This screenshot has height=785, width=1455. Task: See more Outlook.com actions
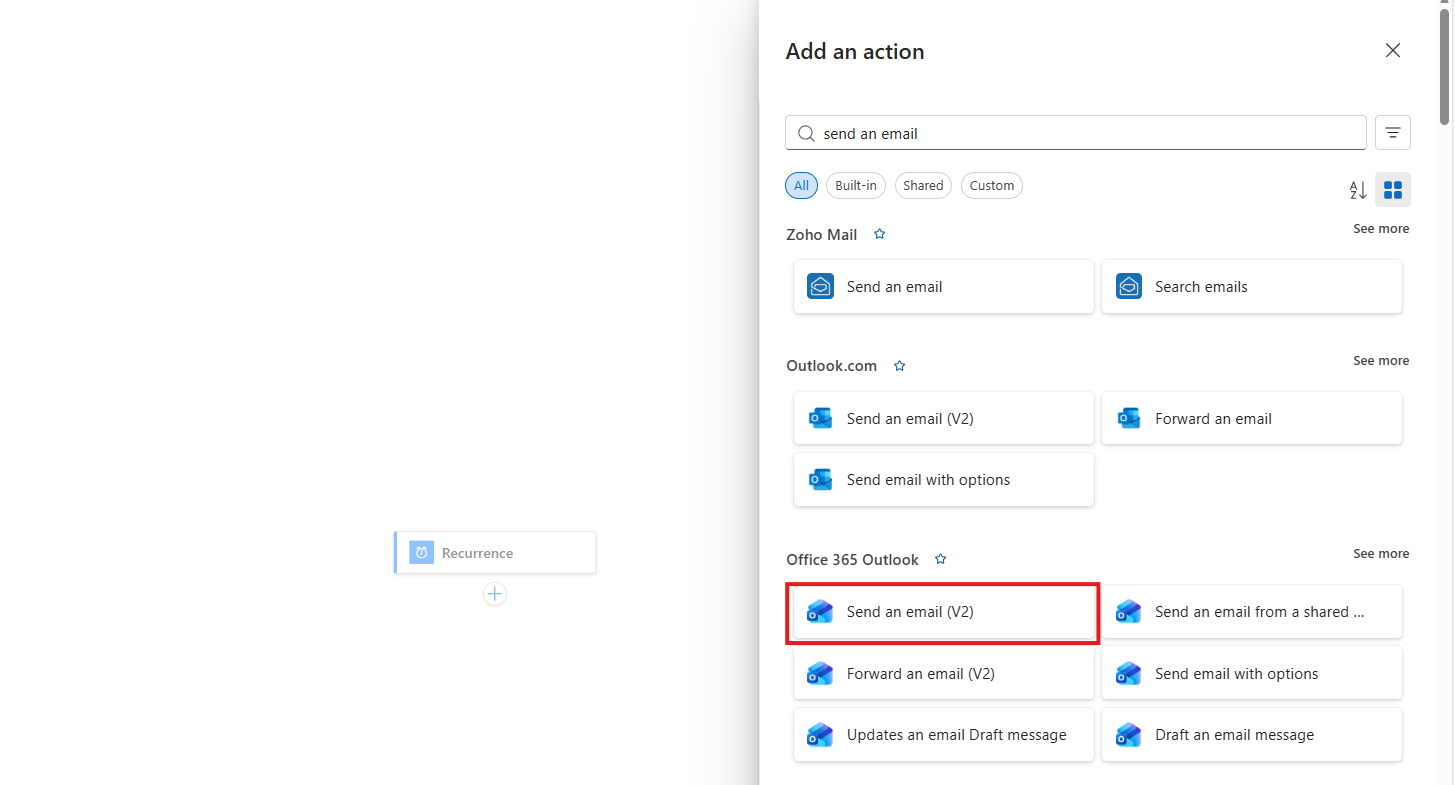1381,361
